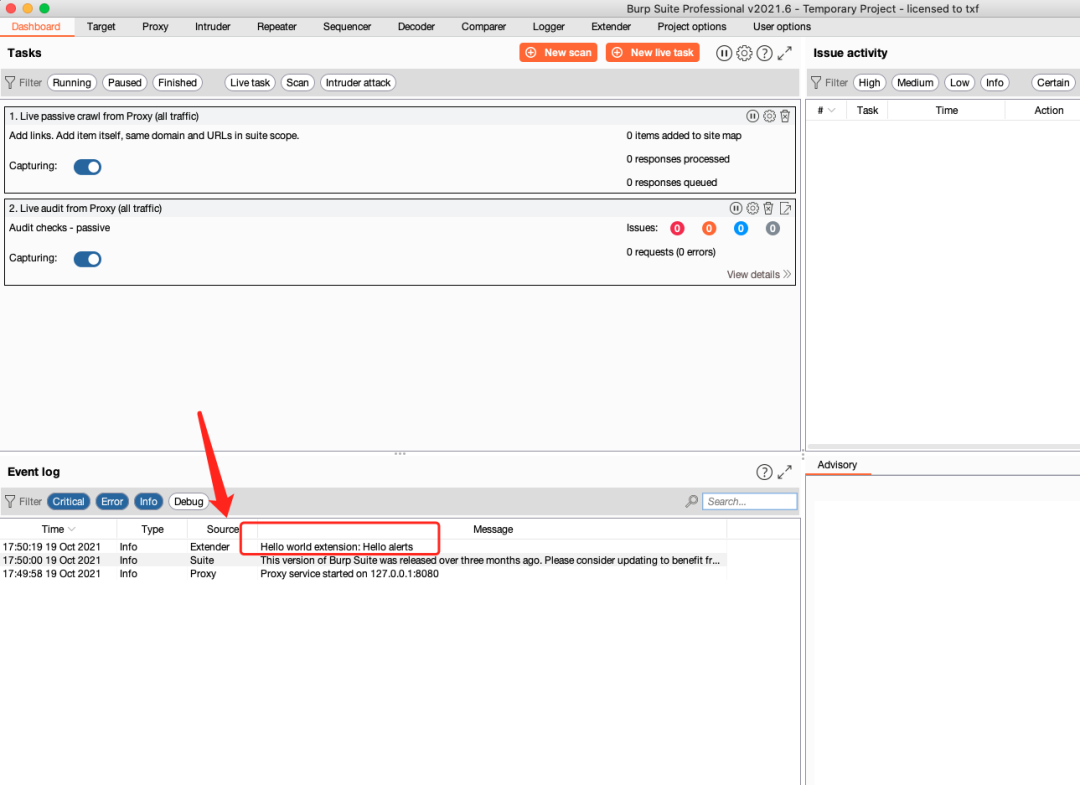Click red high-severity issues count badge
This screenshot has height=785, width=1080.
click(677, 229)
